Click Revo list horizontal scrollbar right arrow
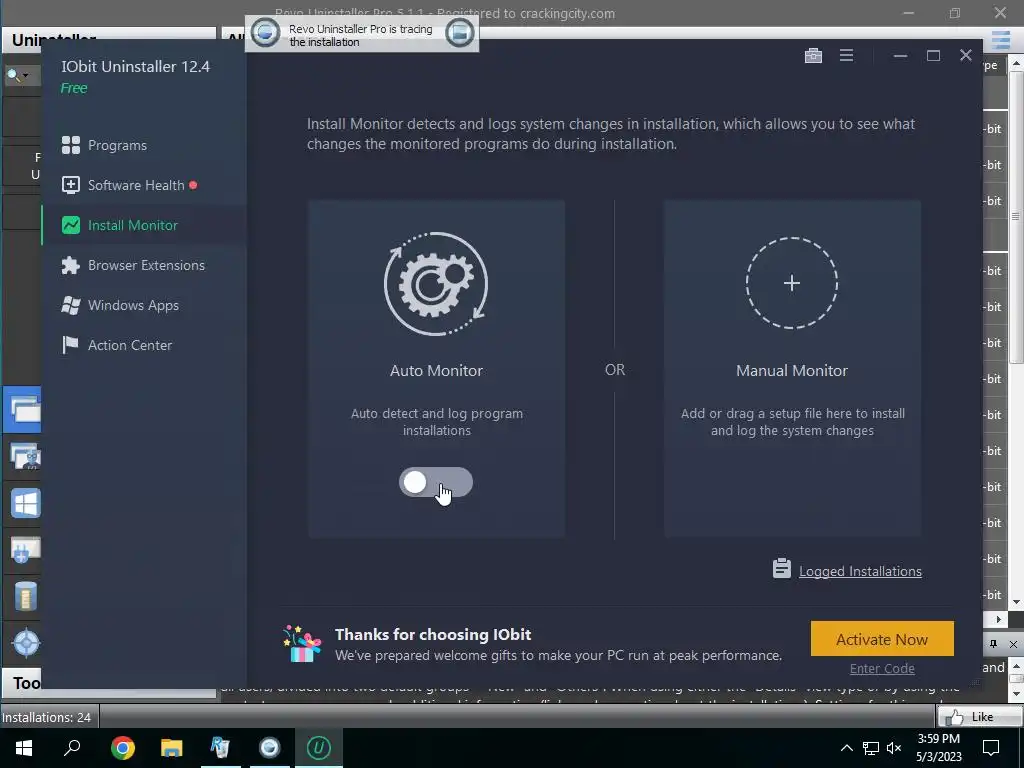The height and width of the screenshot is (768, 1024). [999, 619]
